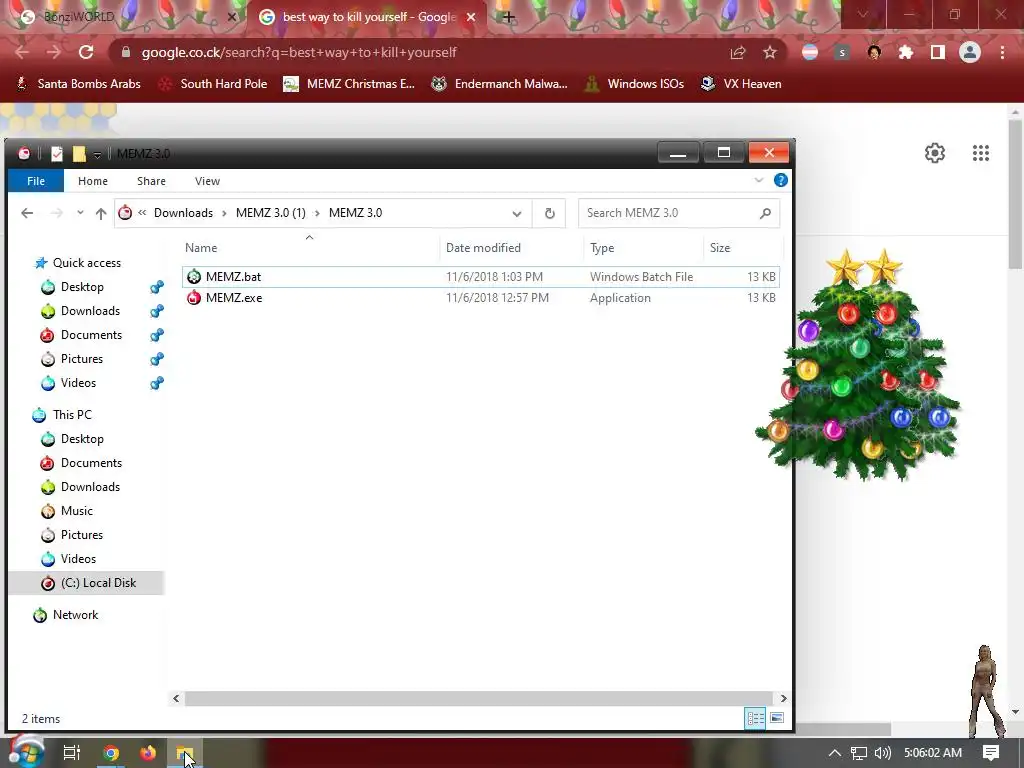Open a new Chrome tab

click(x=509, y=17)
